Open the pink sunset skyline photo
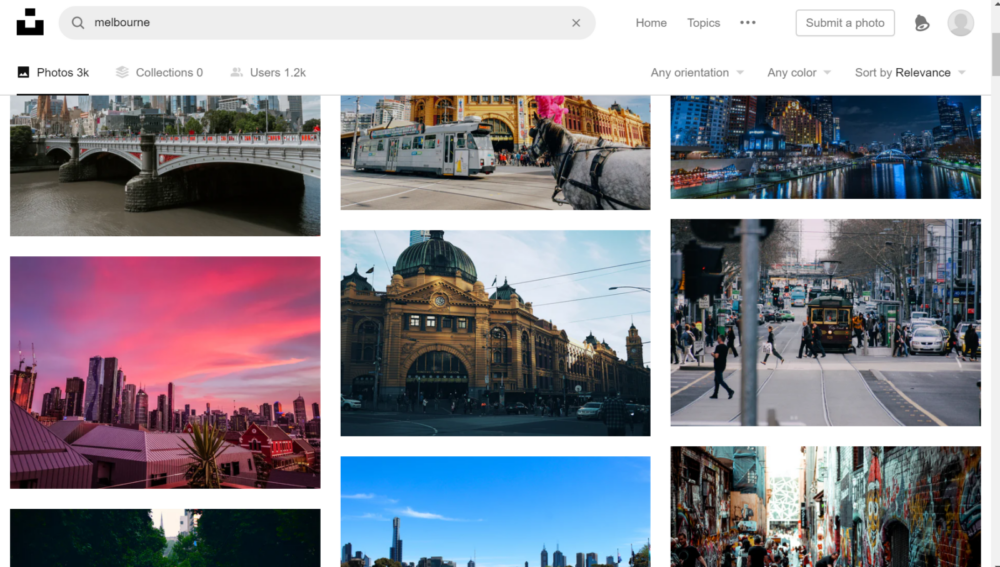Viewport: 1000px width, 567px height. click(165, 372)
